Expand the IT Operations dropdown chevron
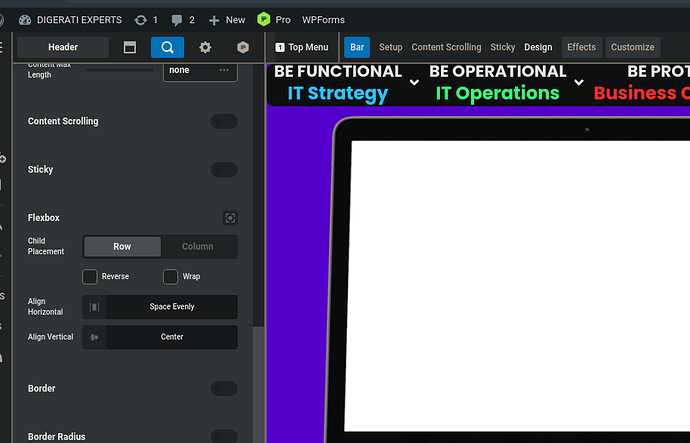Viewport: 690px width, 443px height. tap(579, 82)
